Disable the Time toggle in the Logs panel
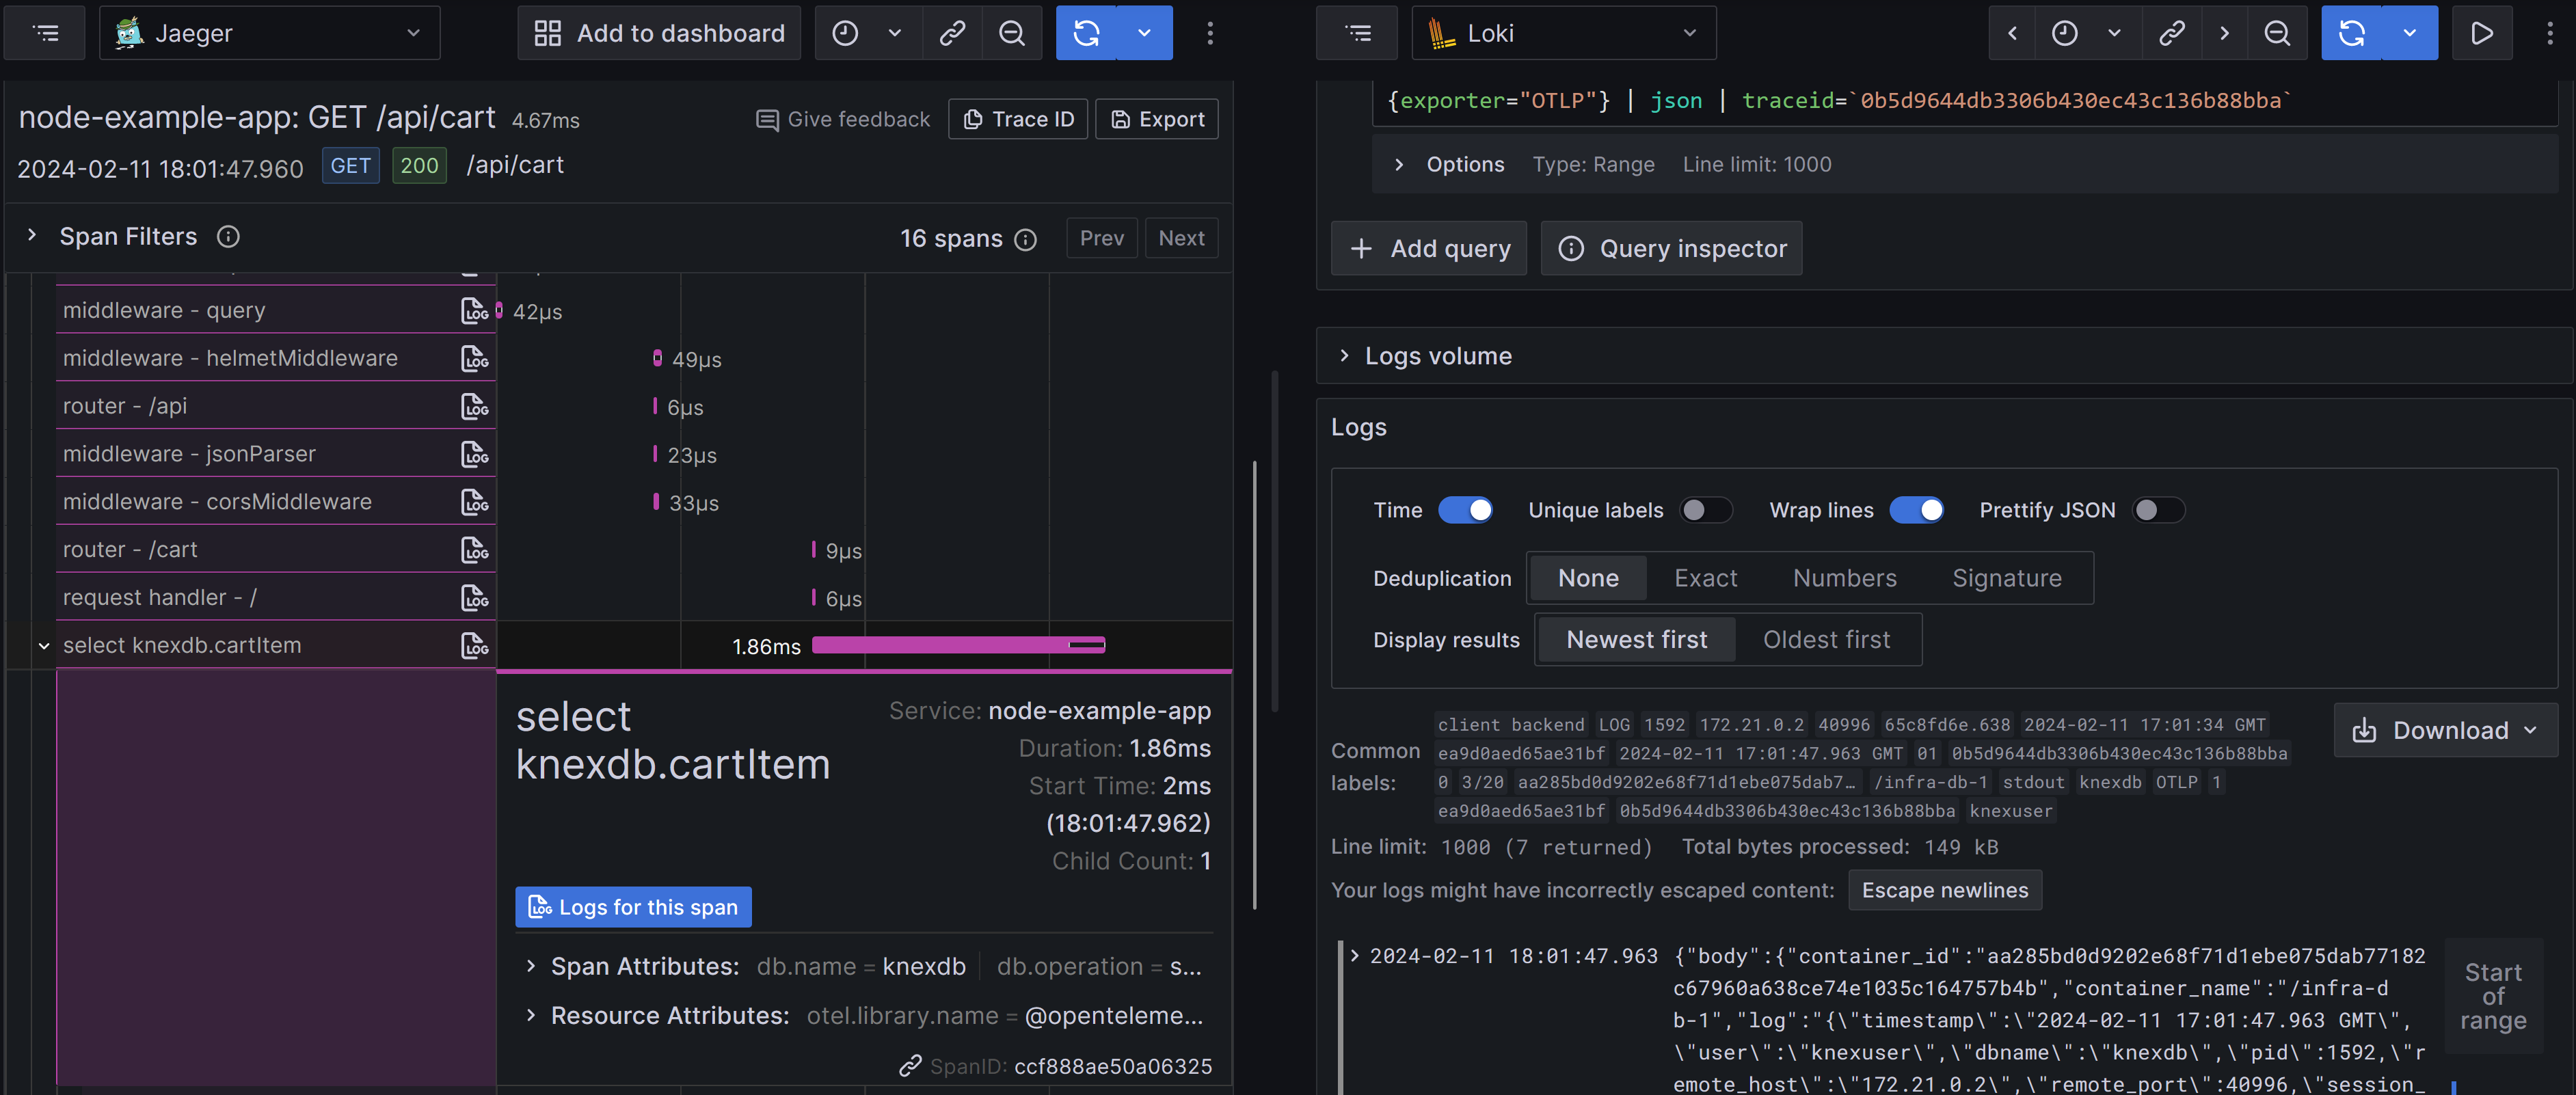This screenshot has height=1095, width=2576. (1466, 510)
